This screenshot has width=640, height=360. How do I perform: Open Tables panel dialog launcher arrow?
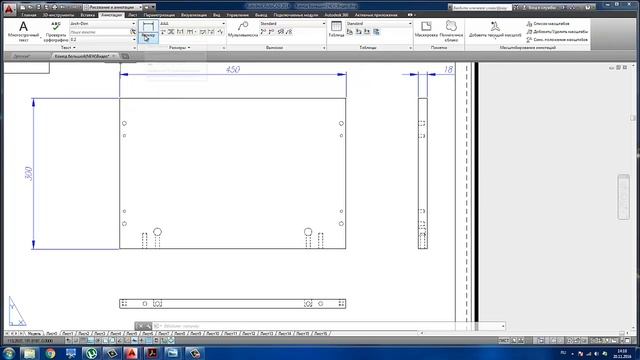(x=411, y=48)
